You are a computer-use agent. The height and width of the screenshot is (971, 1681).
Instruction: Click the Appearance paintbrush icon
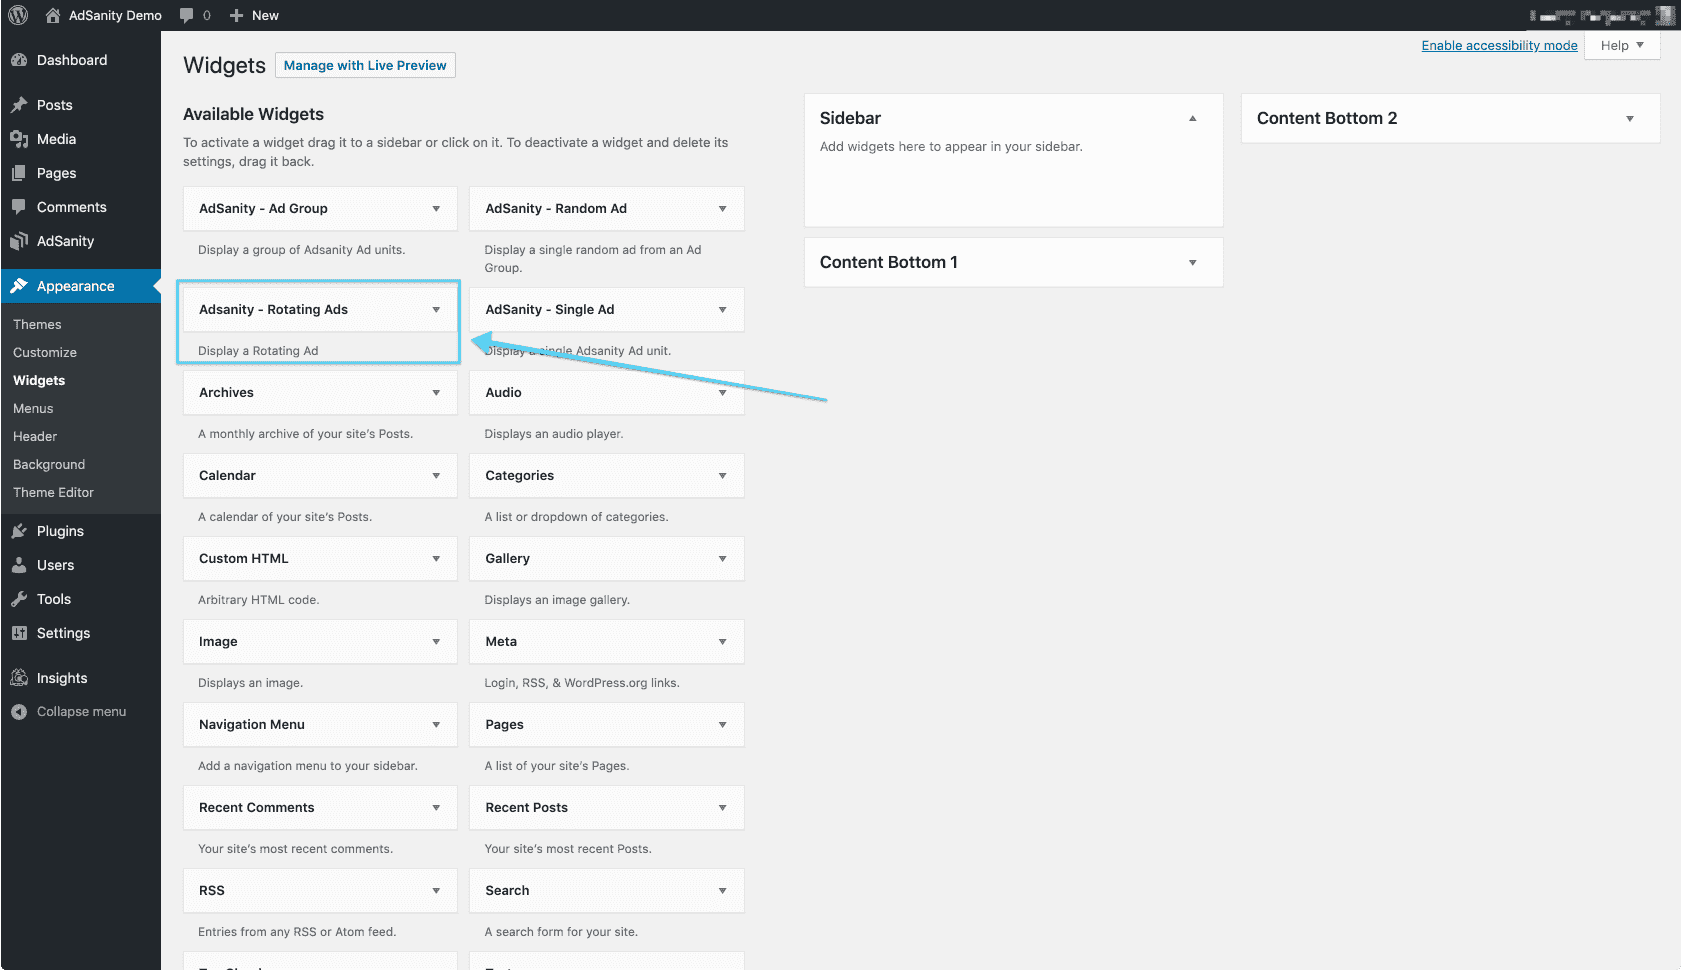(19, 286)
